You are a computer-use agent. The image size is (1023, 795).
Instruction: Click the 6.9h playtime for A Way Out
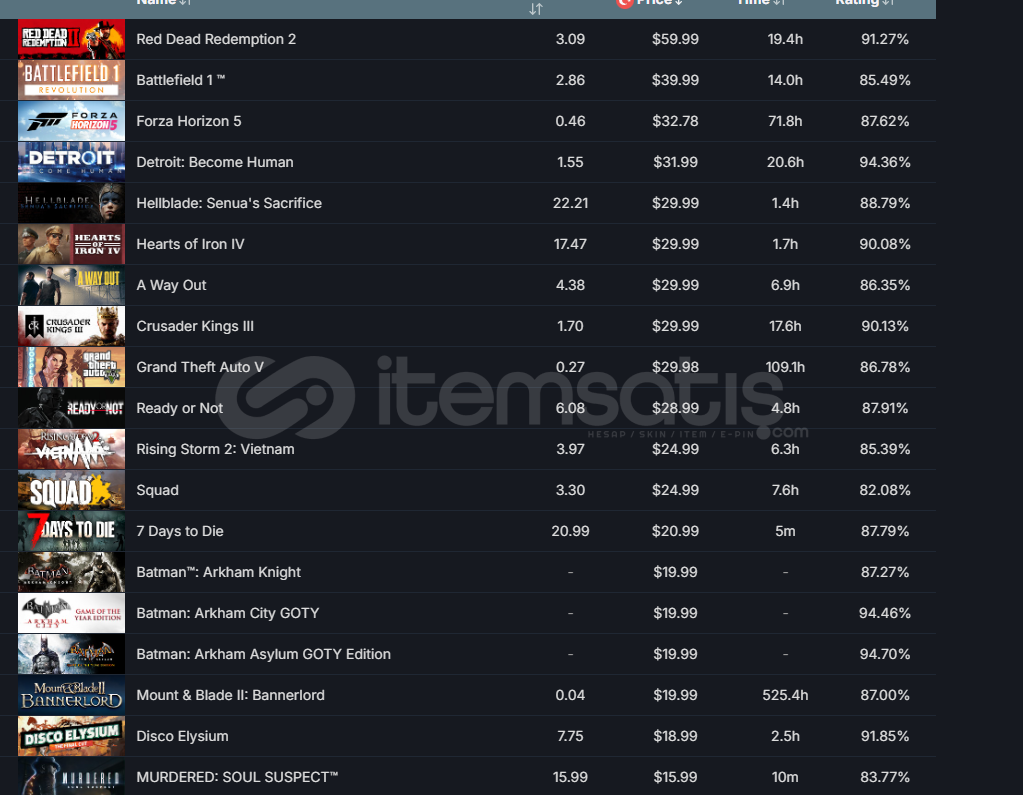point(785,286)
